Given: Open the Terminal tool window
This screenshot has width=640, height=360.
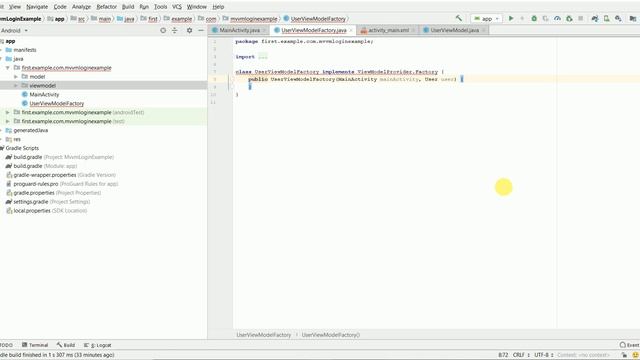Looking at the screenshot, I should [x=35, y=345].
